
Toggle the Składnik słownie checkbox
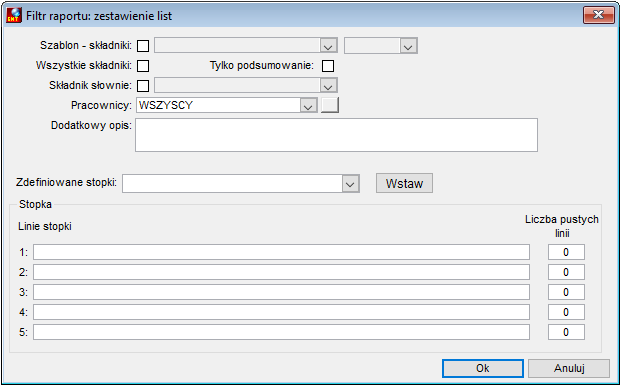(143, 85)
